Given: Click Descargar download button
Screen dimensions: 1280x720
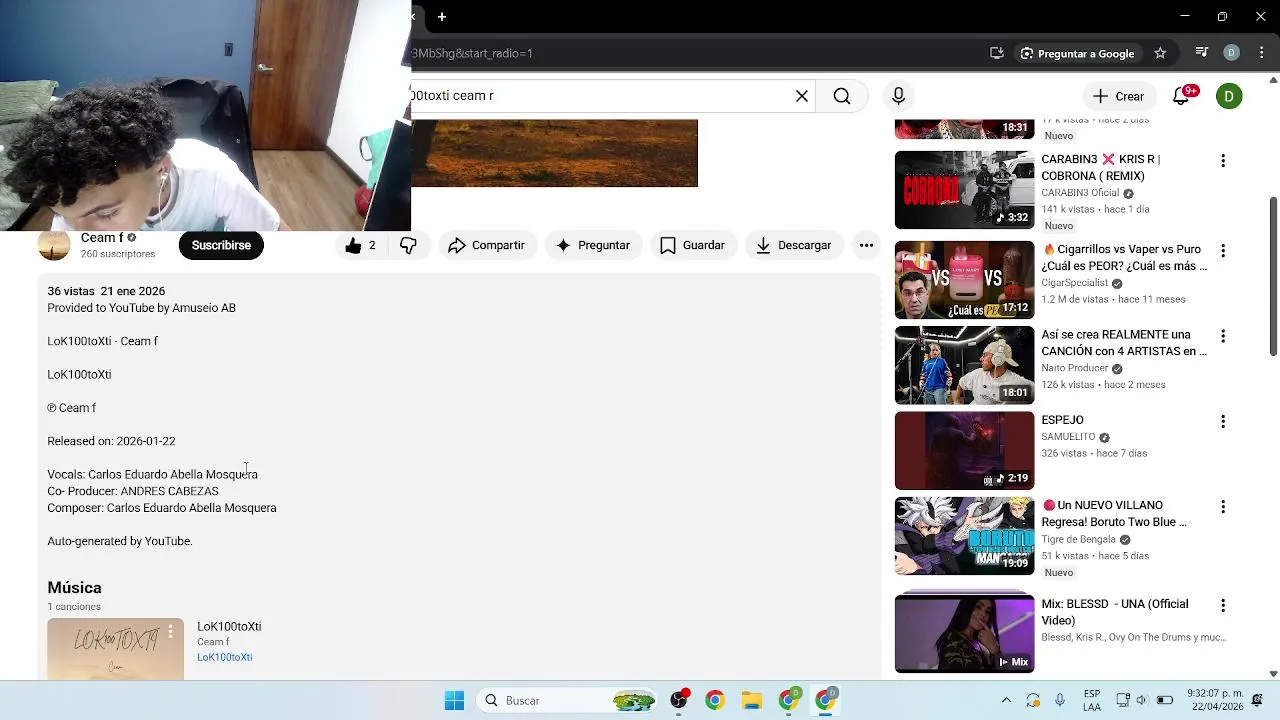Looking at the screenshot, I should [x=794, y=245].
